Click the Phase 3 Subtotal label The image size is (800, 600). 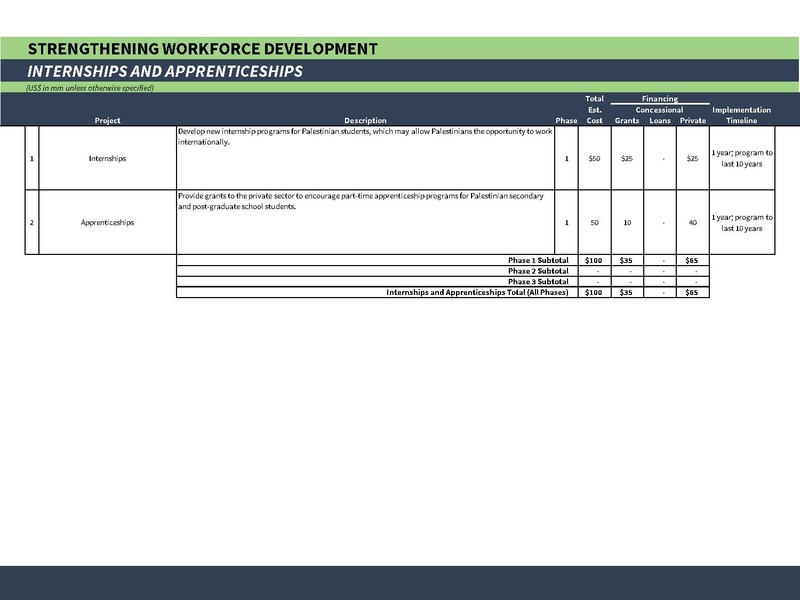538,282
